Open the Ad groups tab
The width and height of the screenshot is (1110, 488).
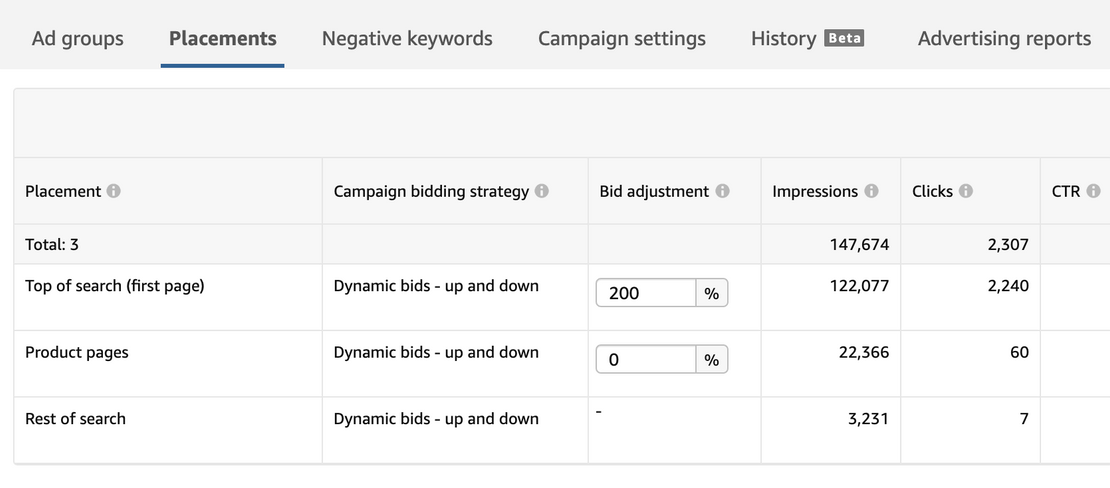point(78,38)
